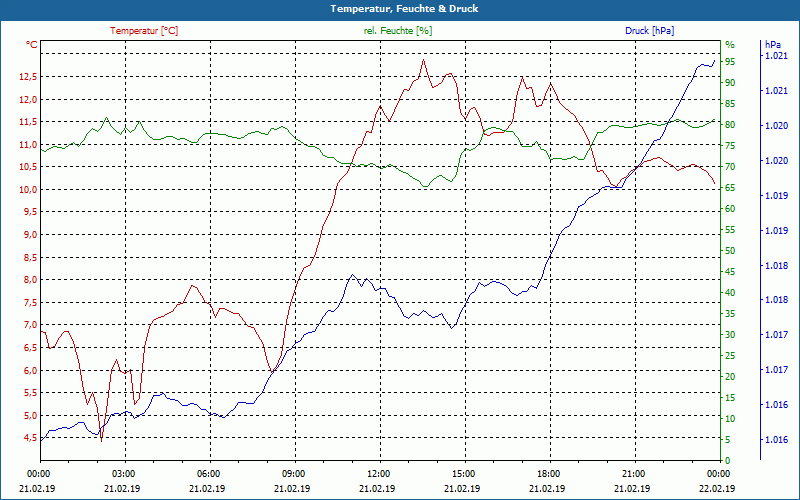Click the 22.02.19 date label
Image resolution: width=800 pixels, height=500 pixels.
pyautogui.click(x=718, y=488)
